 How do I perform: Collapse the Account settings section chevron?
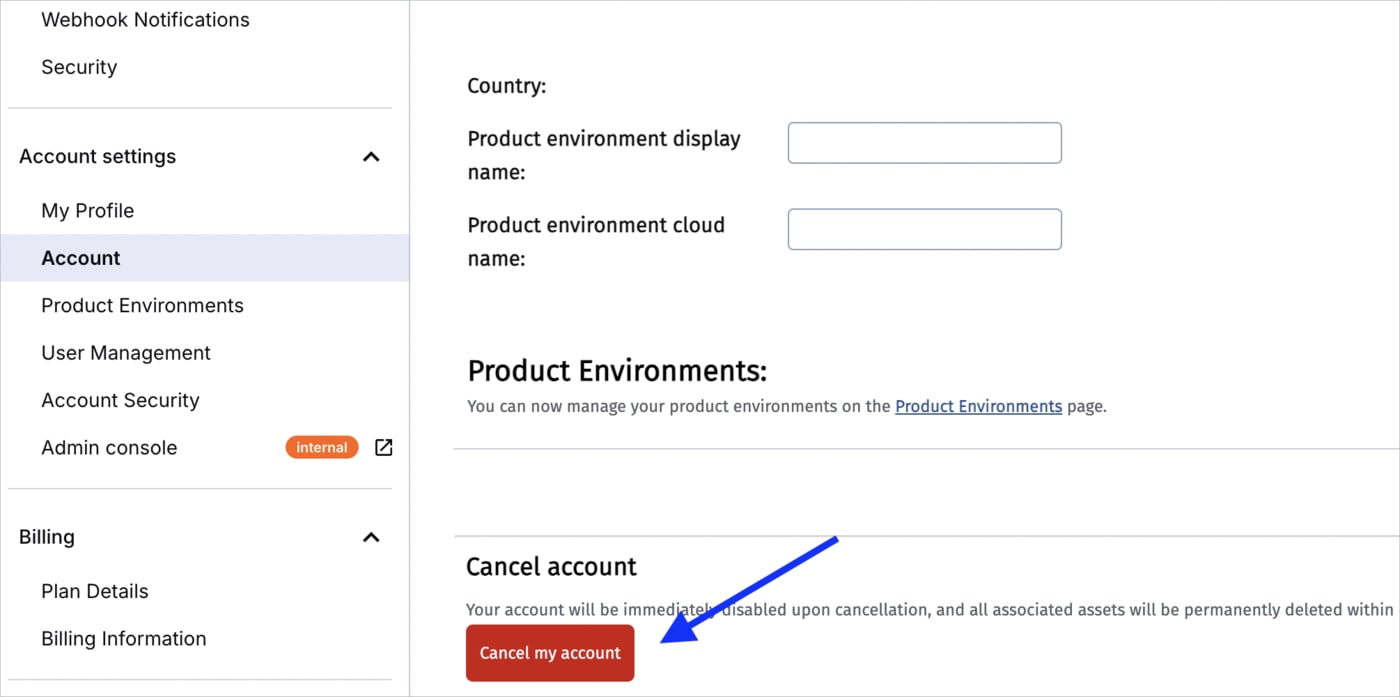[x=371, y=156]
